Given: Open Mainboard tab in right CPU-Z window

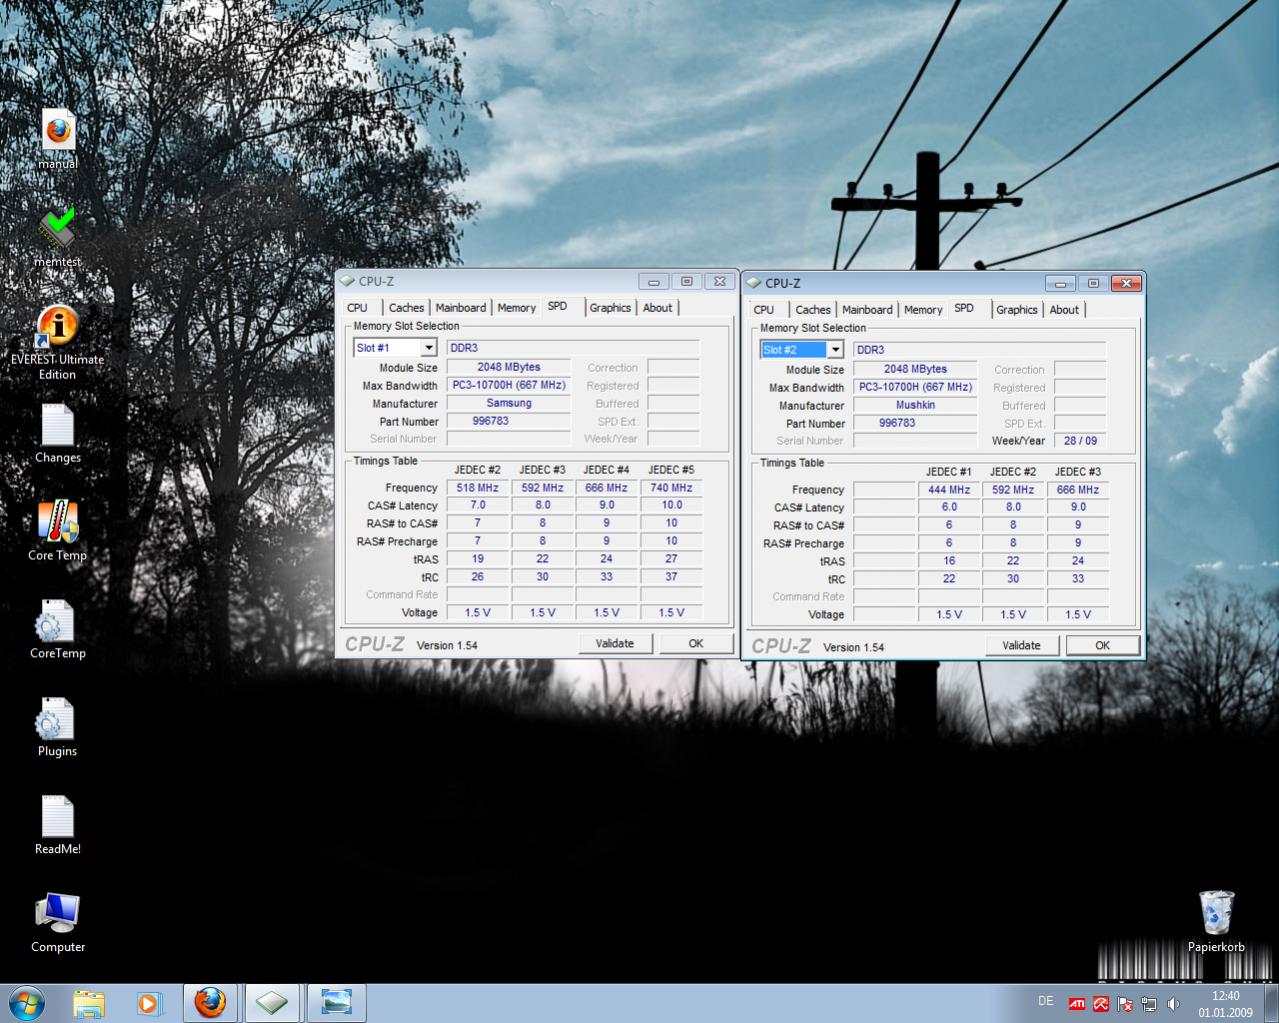Looking at the screenshot, I should tap(867, 310).
